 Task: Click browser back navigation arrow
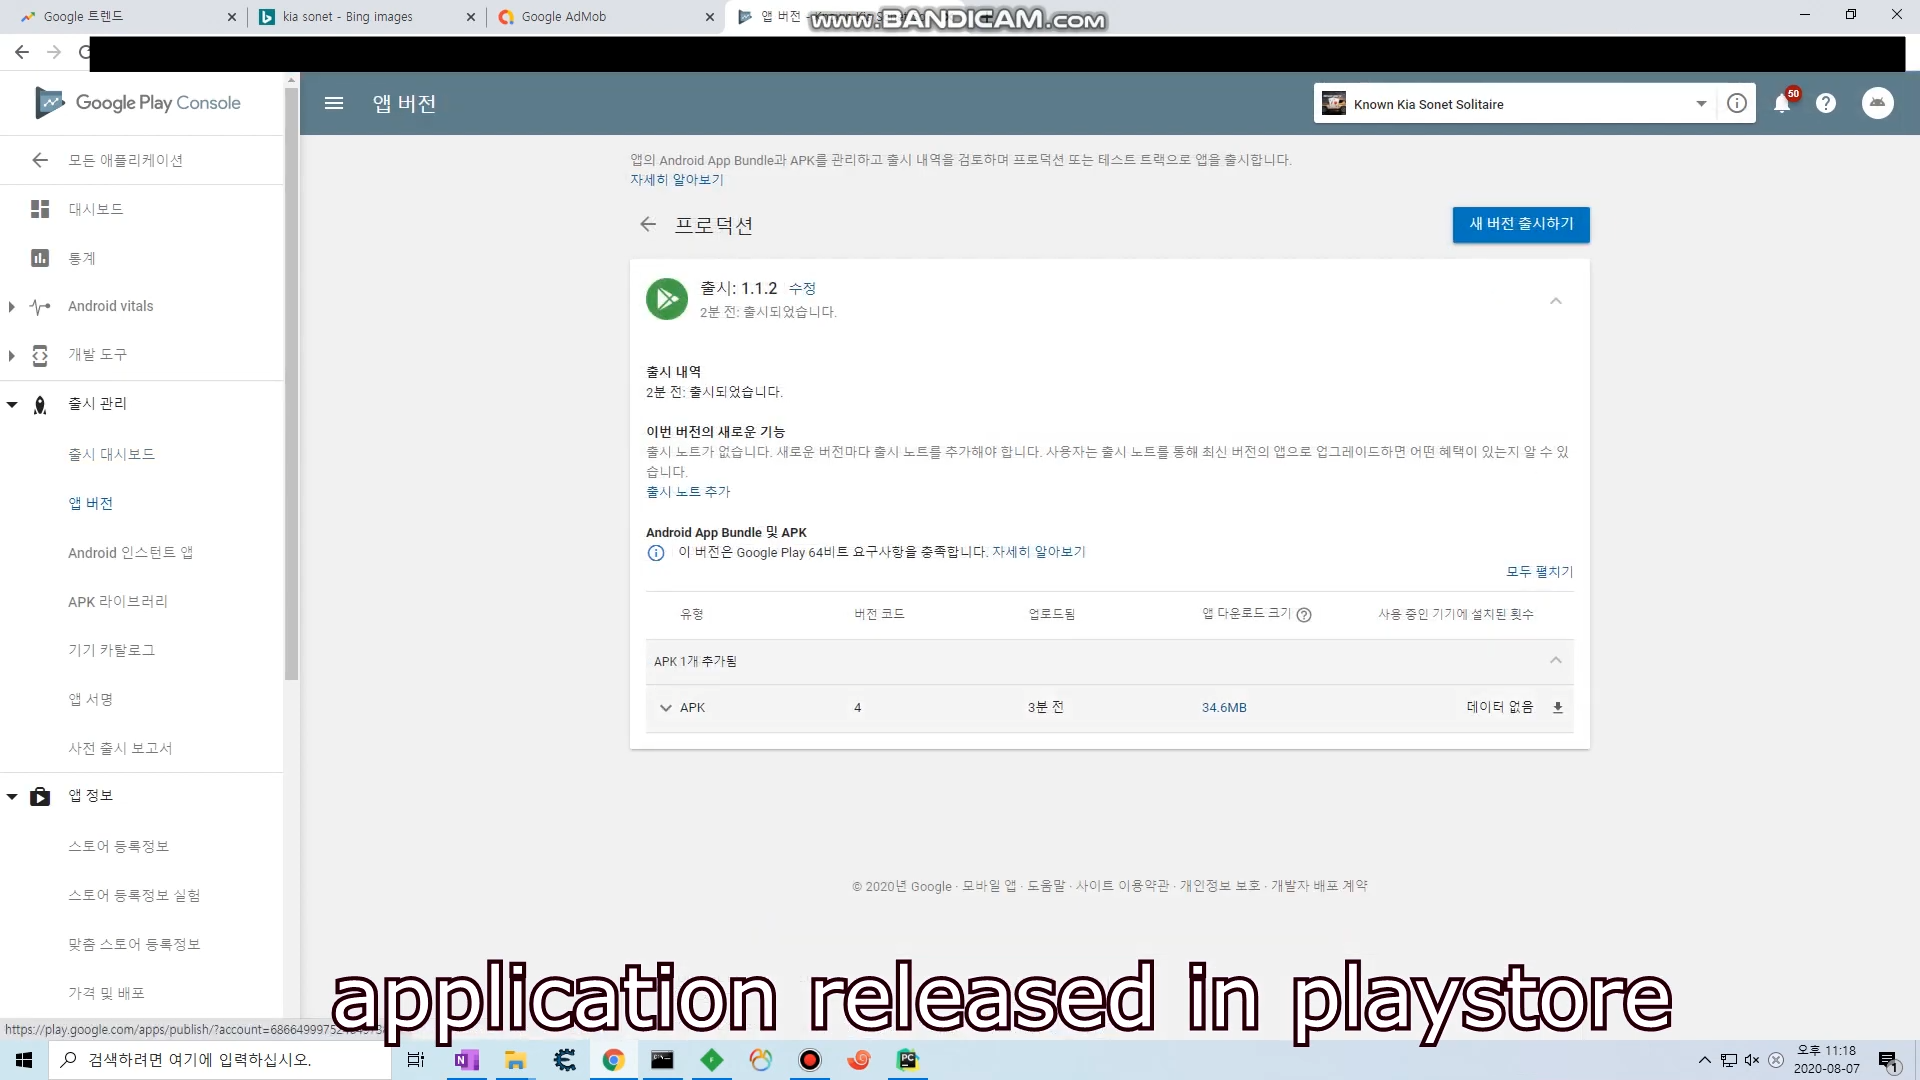pyautogui.click(x=22, y=52)
